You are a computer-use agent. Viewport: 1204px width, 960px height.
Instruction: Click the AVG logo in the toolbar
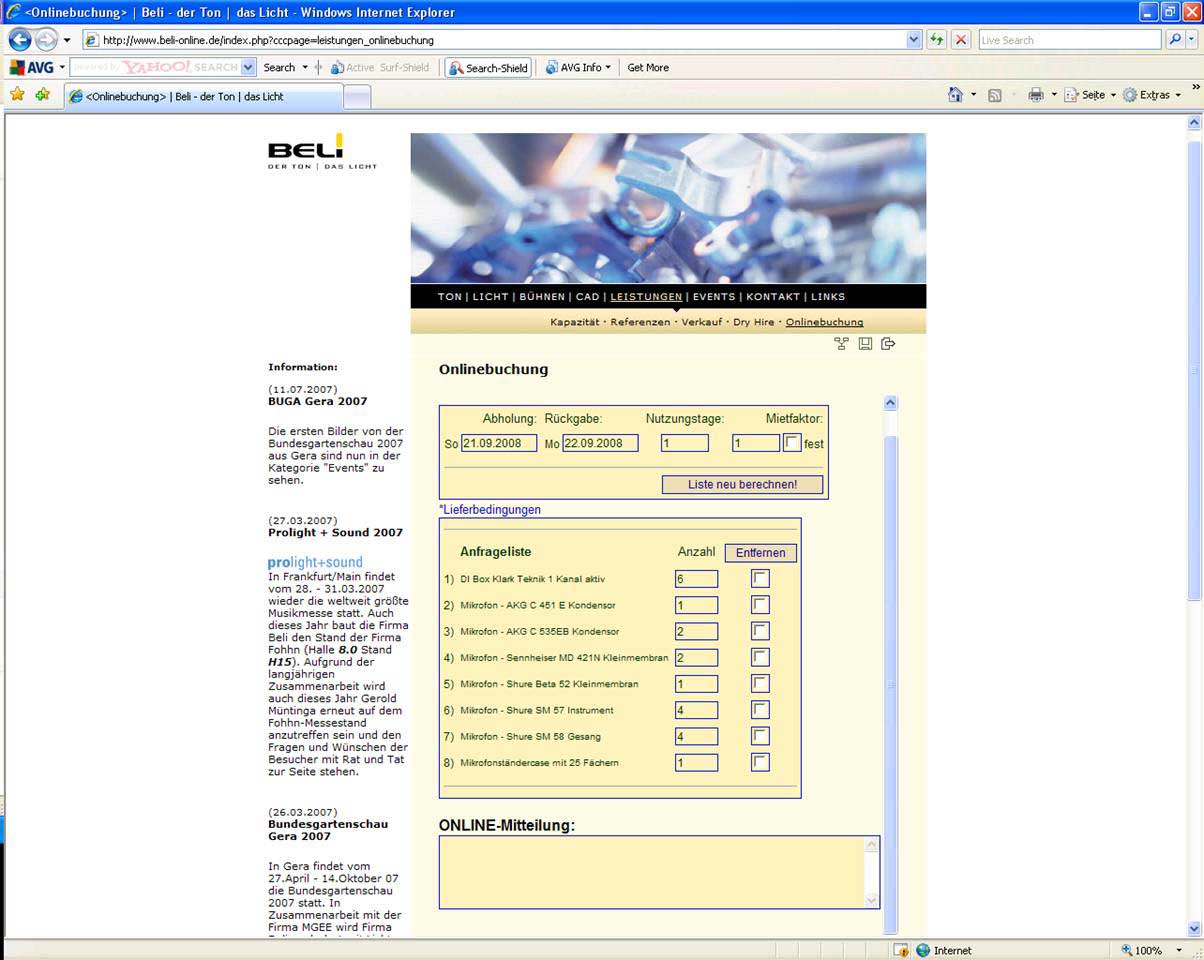click(x=31, y=67)
